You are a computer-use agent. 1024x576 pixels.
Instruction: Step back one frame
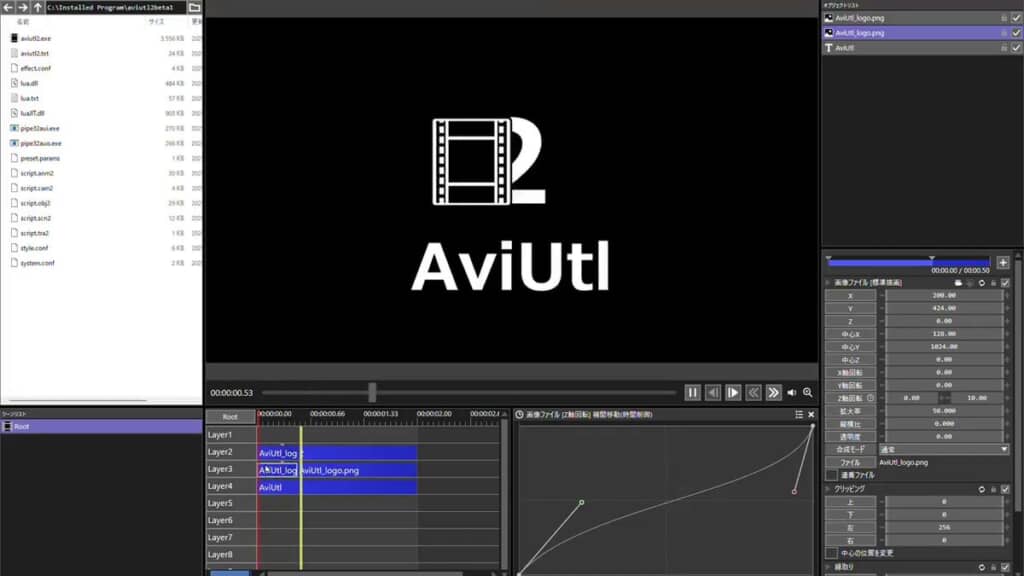coord(712,392)
